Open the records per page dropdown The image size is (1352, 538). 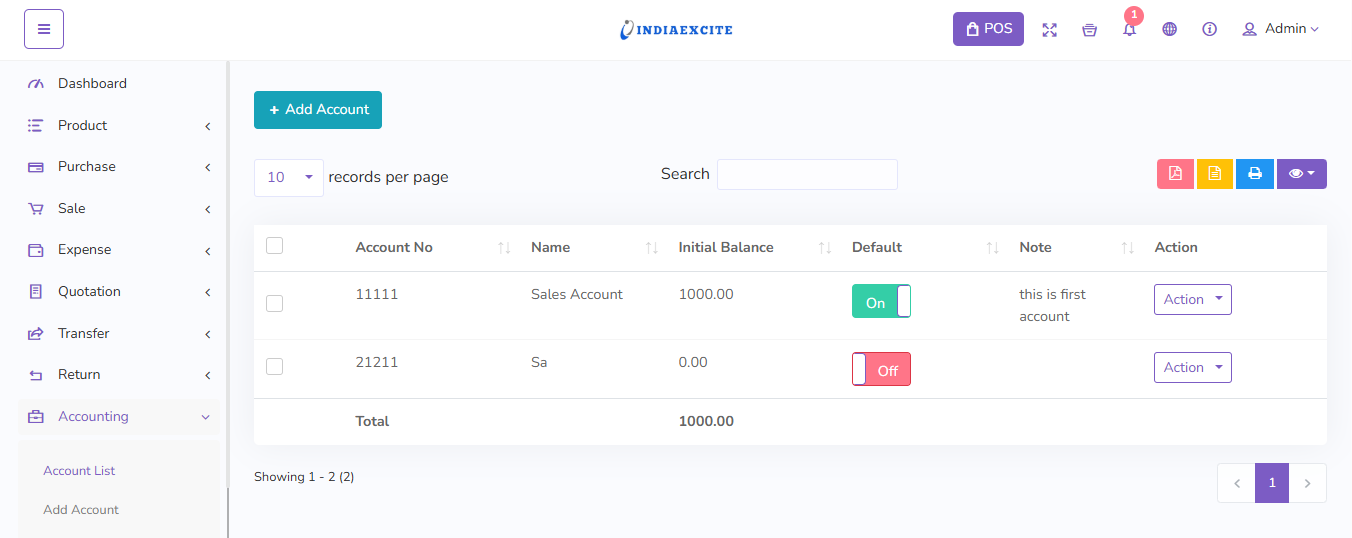point(288,177)
